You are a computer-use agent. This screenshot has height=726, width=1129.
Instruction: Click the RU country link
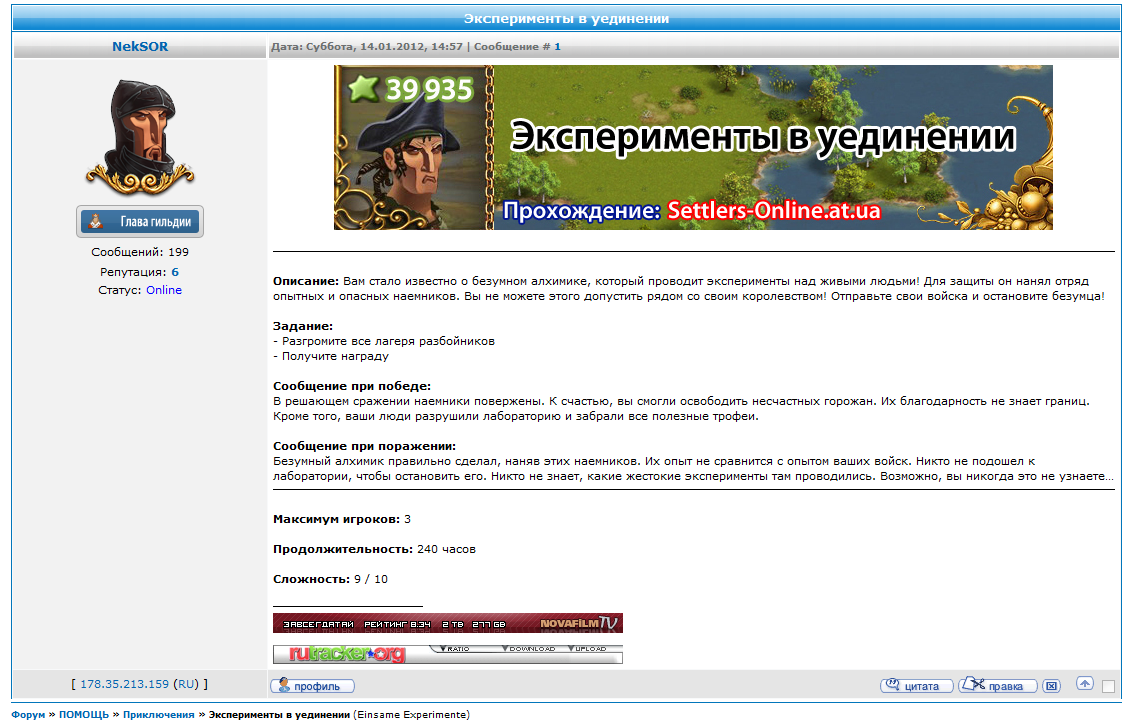(187, 684)
